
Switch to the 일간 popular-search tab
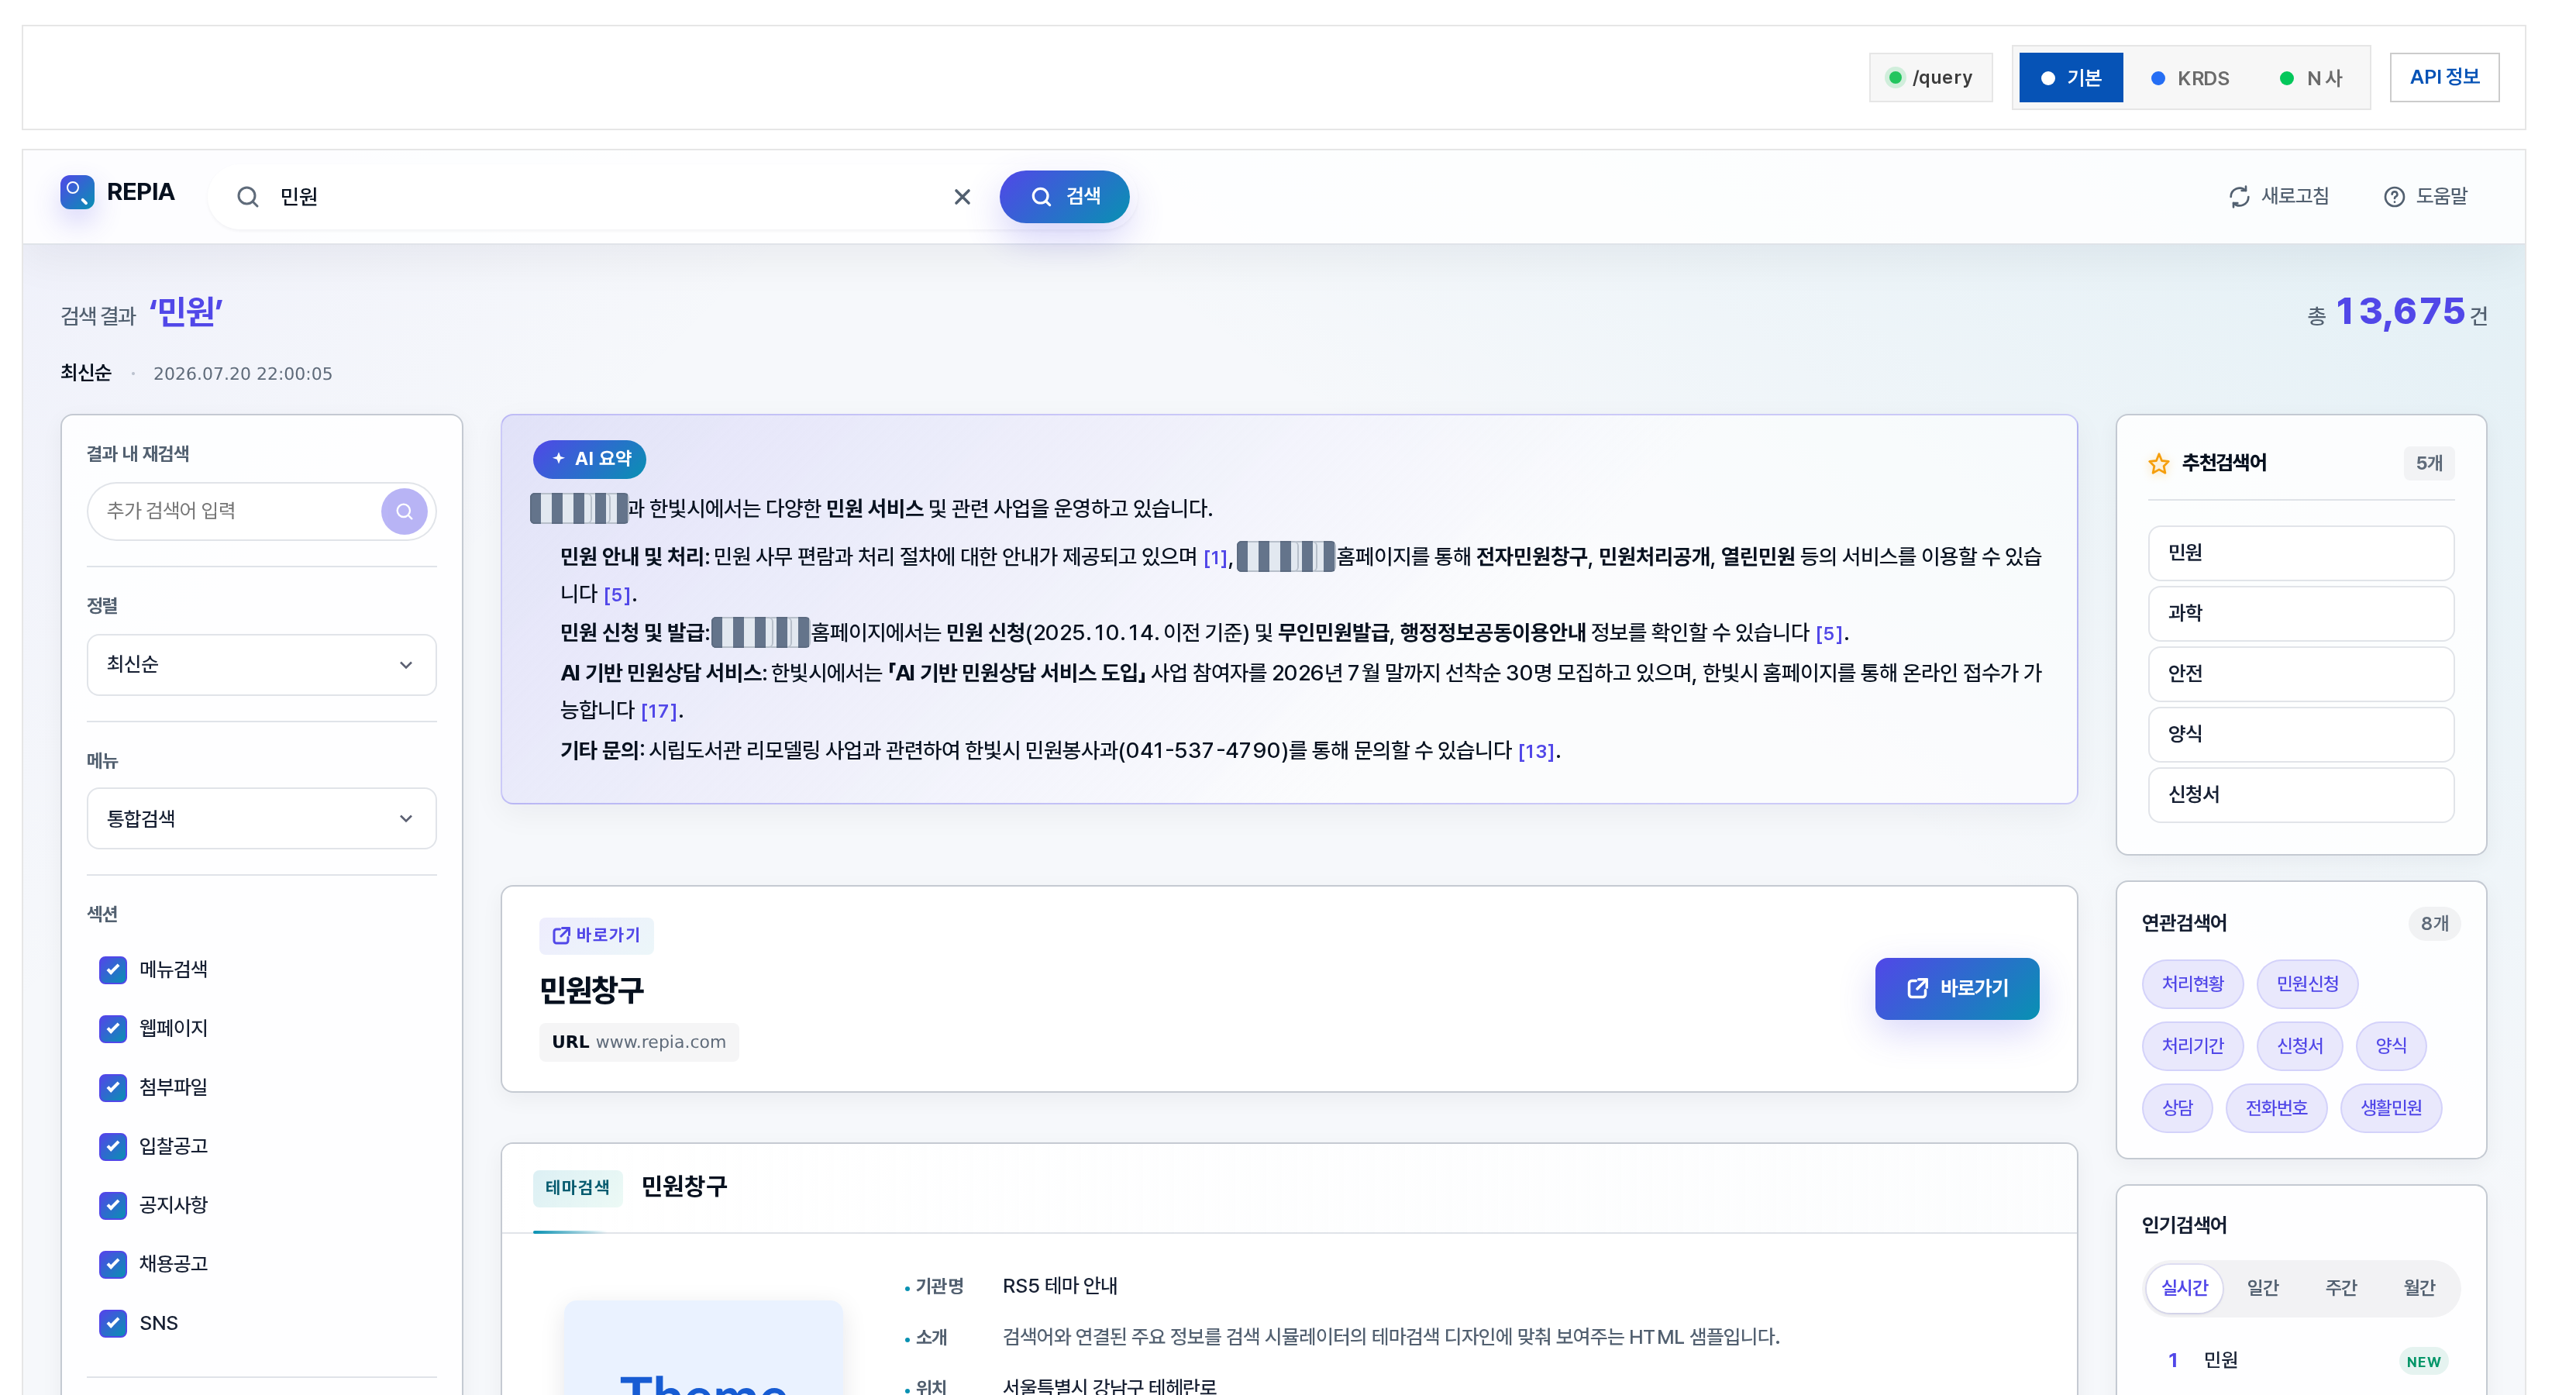point(2263,1288)
